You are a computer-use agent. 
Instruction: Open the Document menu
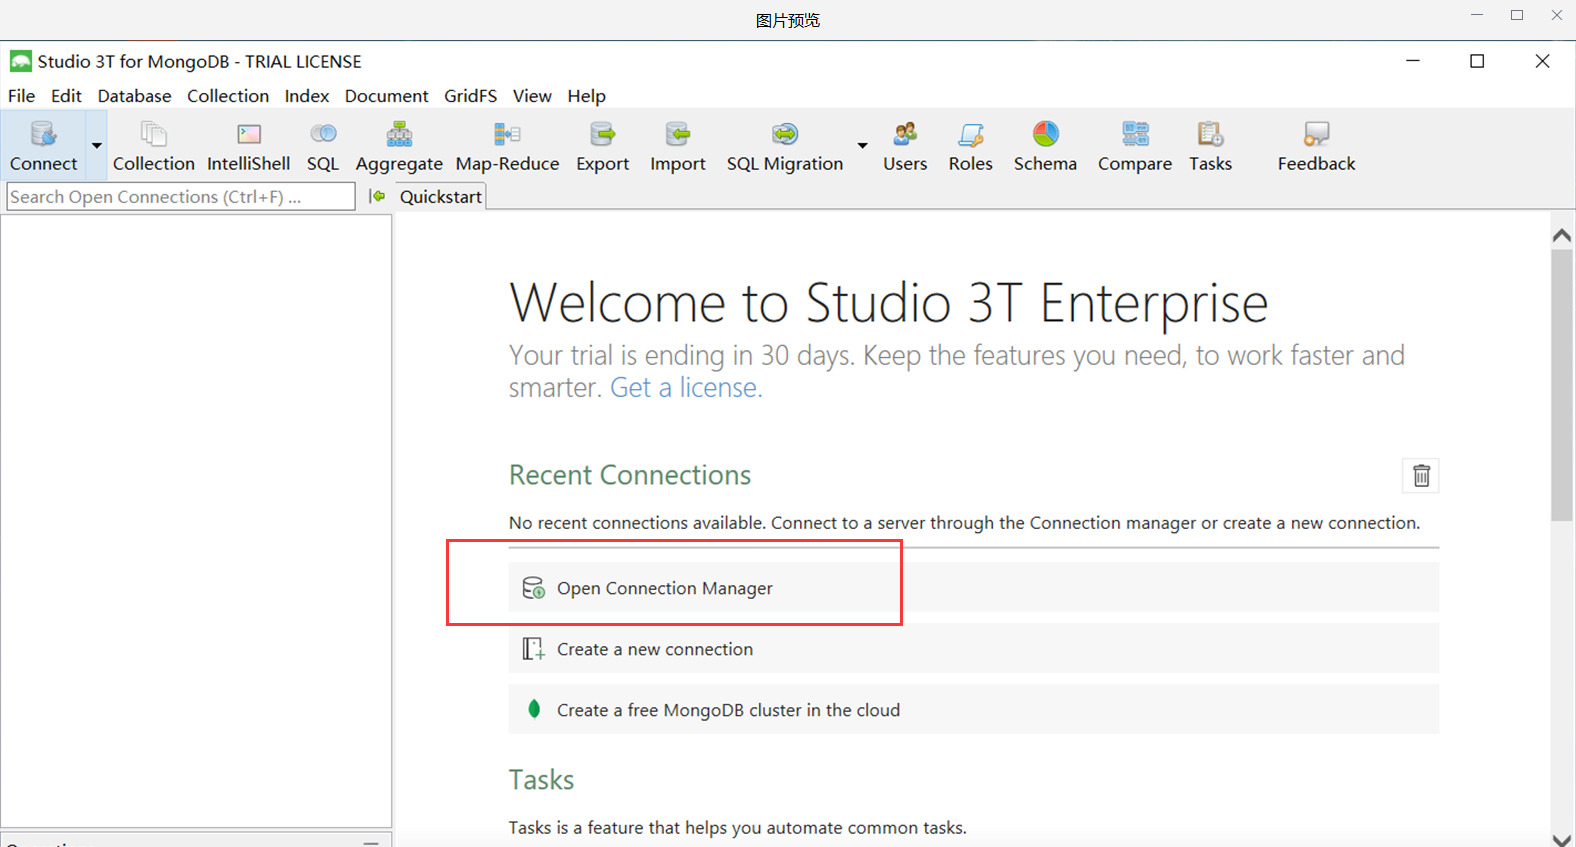click(x=386, y=96)
